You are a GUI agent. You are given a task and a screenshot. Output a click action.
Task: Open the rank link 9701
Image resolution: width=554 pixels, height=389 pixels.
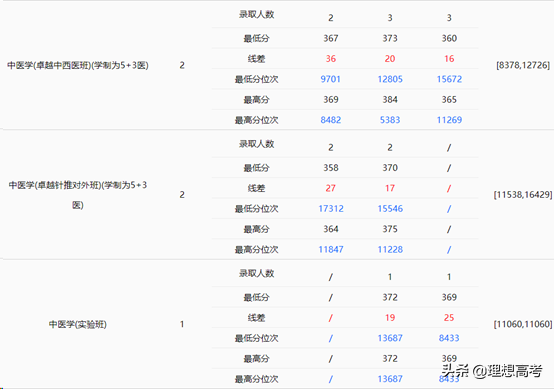point(331,79)
